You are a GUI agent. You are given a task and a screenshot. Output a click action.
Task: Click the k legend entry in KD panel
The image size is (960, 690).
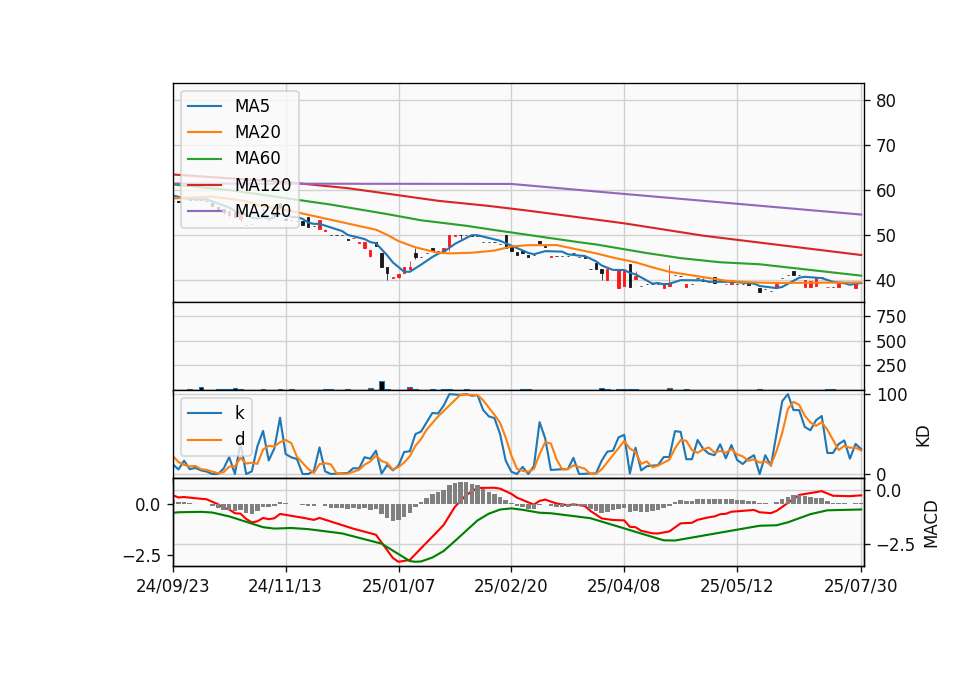pos(239,413)
